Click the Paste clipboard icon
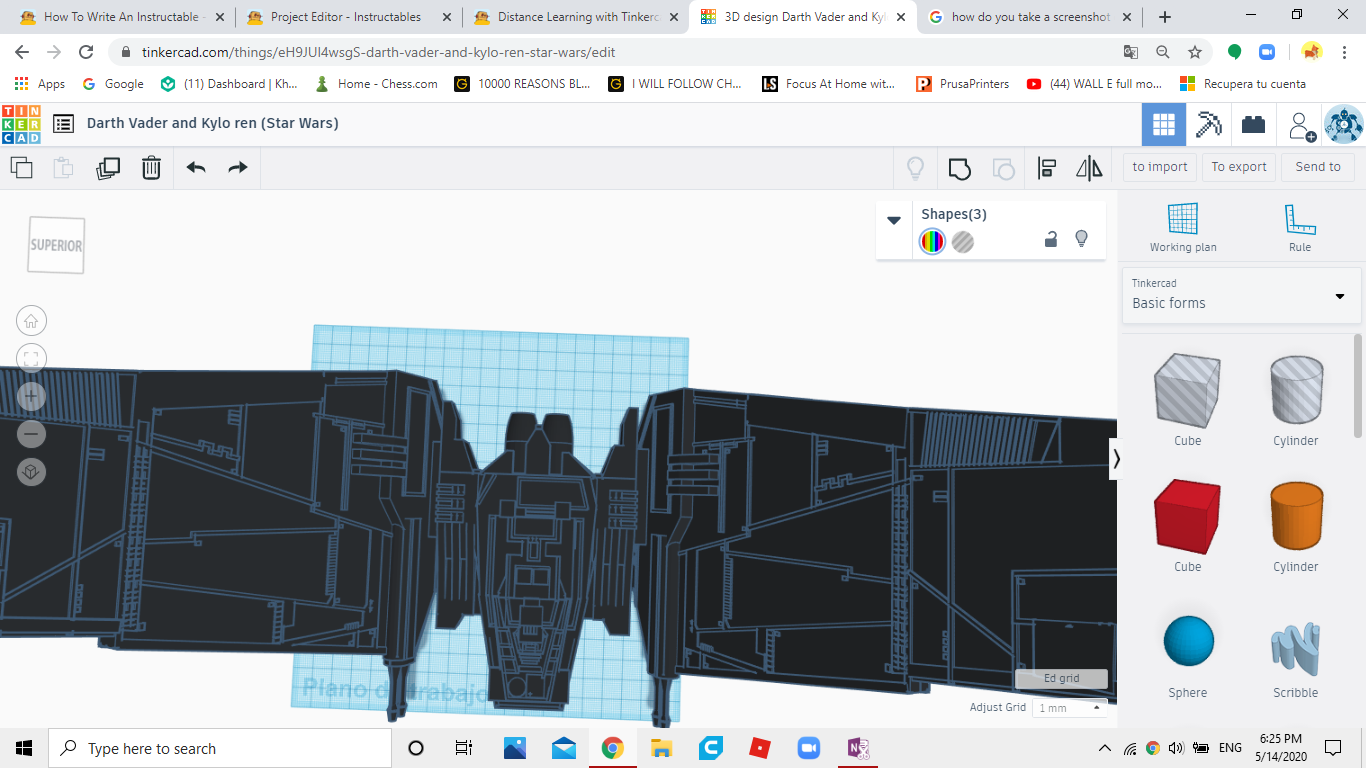The image size is (1366, 768). click(x=63, y=167)
